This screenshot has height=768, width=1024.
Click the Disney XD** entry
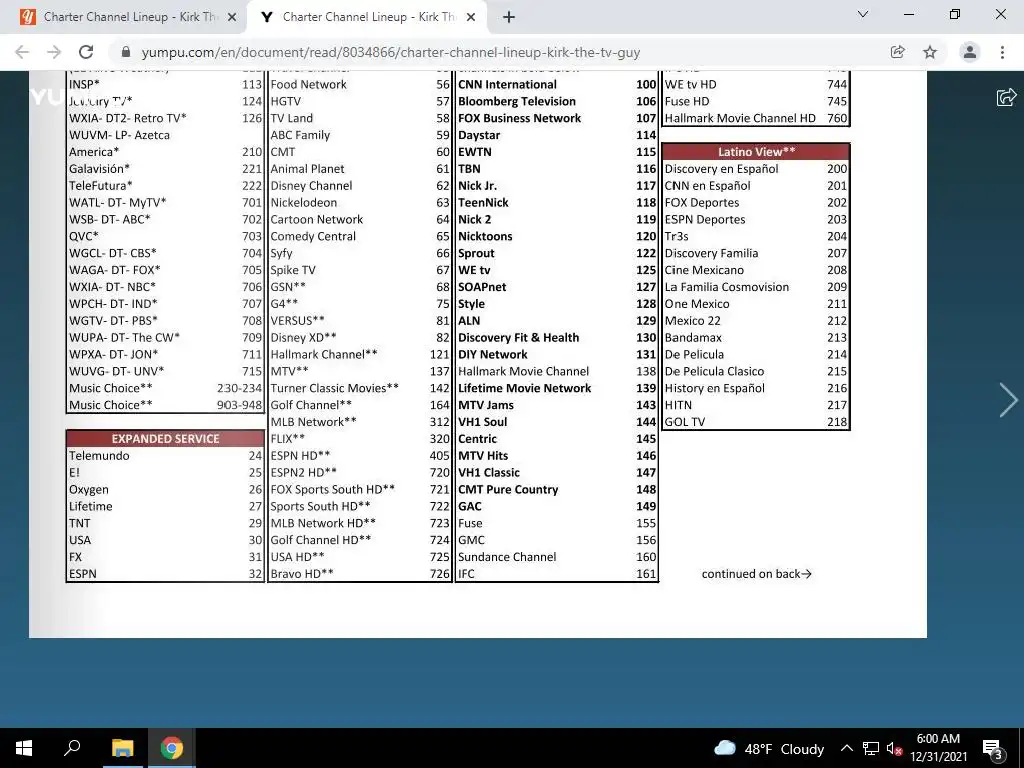(360, 338)
